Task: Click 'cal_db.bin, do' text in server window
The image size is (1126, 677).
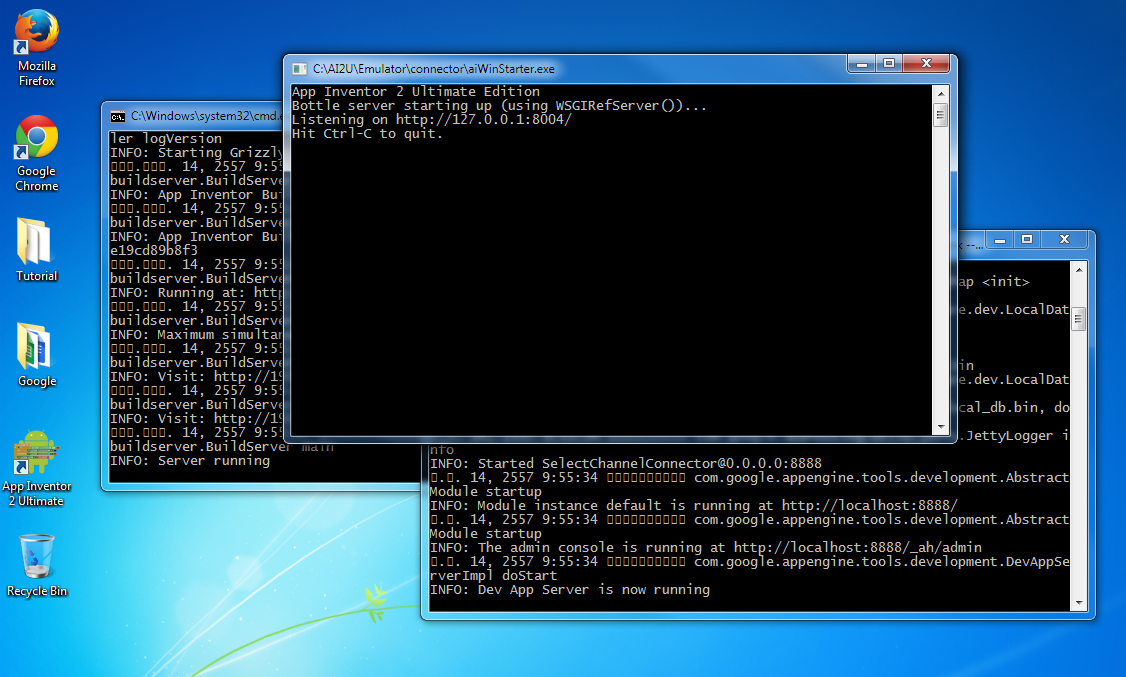Action: coord(1013,408)
